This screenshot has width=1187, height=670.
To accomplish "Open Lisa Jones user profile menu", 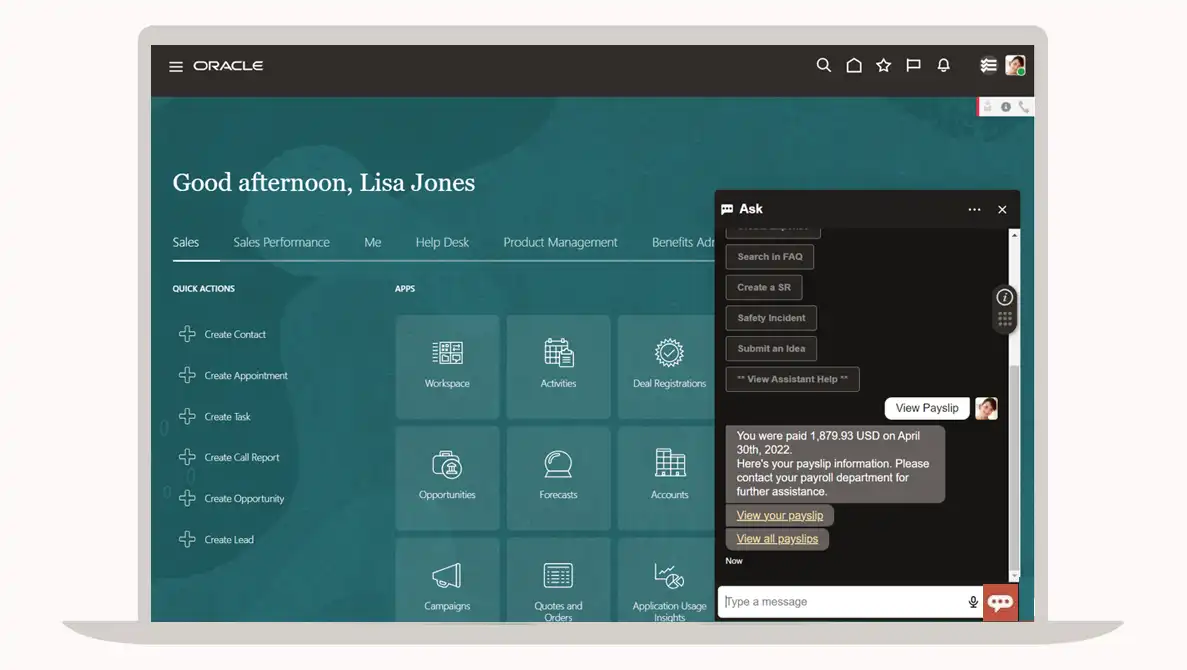I will (1015, 66).
